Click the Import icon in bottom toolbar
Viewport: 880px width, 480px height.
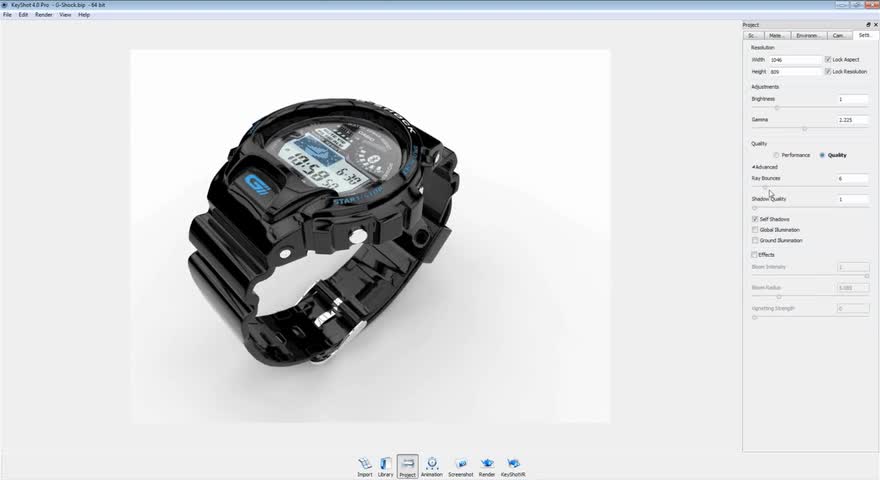point(365,467)
